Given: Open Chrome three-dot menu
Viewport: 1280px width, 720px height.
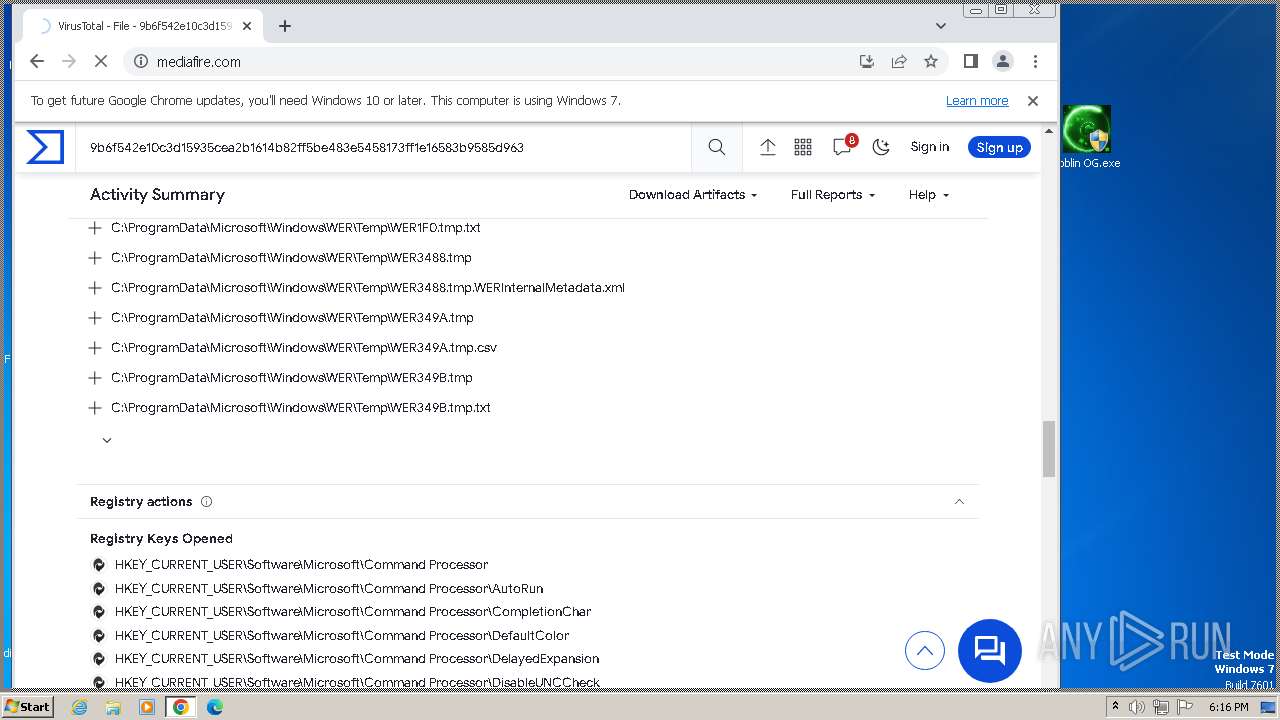Looking at the screenshot, I should [1035, 61].
